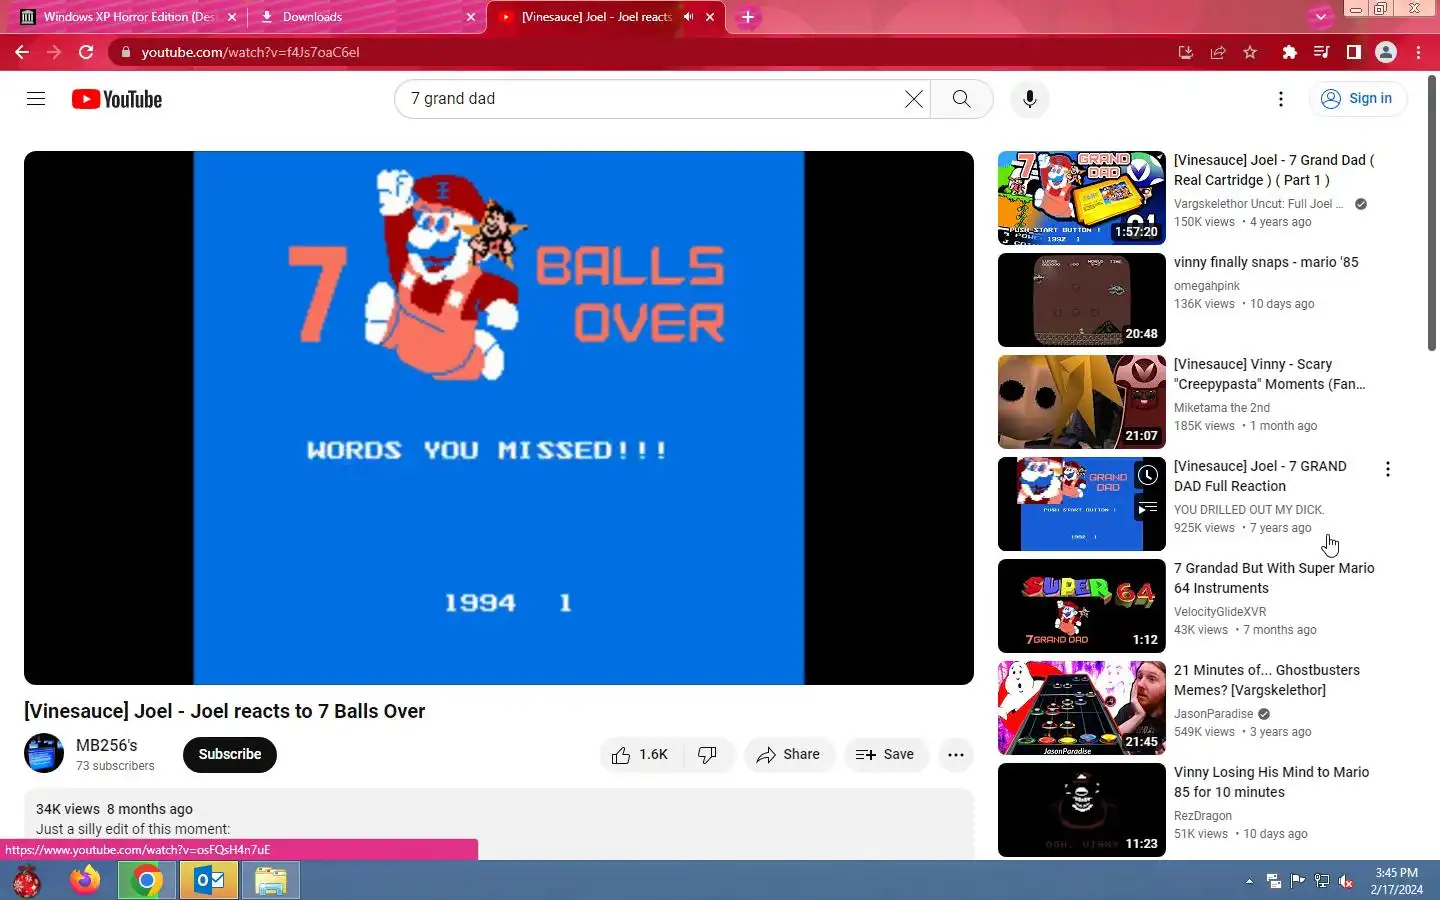Open File Explorer on the taskbar

tap(270, 881)
